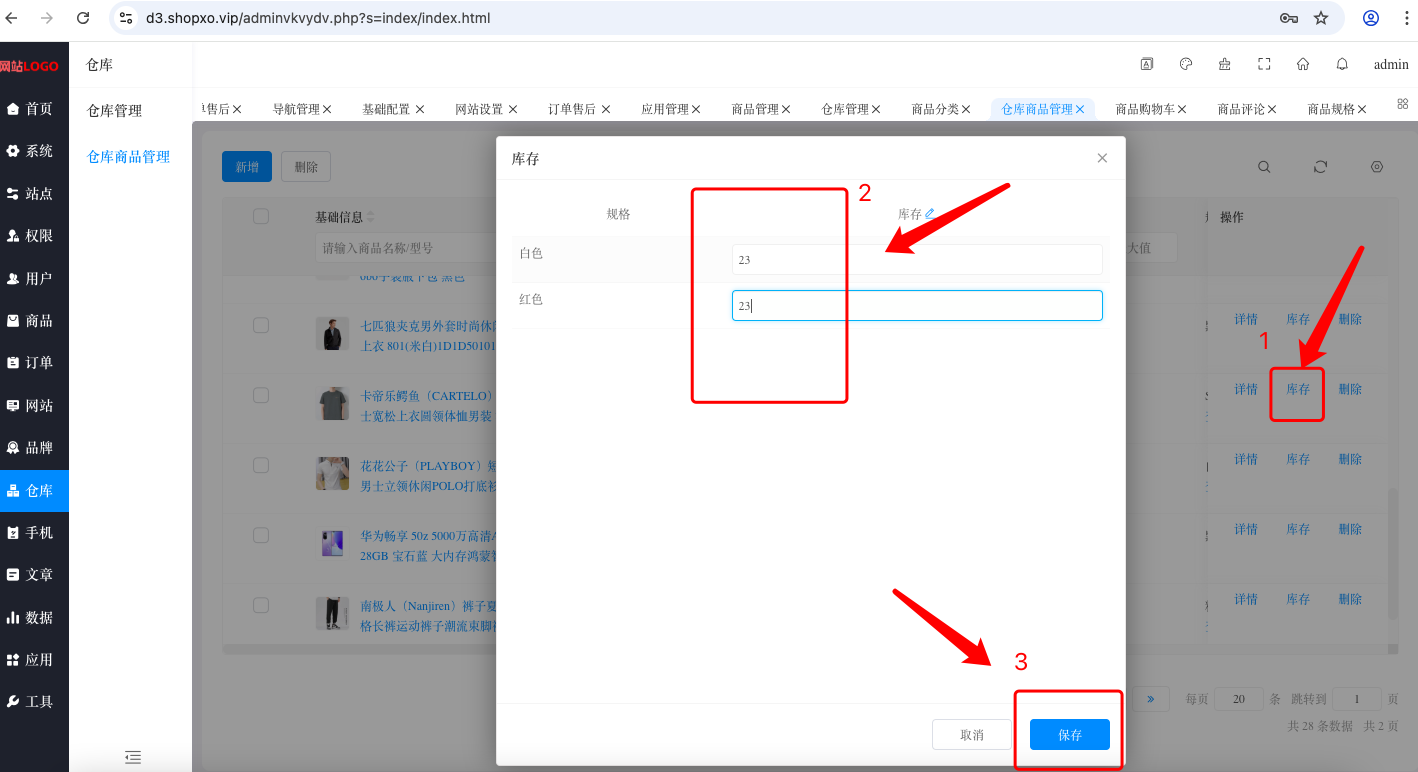Click the refresh icon above table
The height and width of the screenshot is (772, 1418).
[1320, 167]
